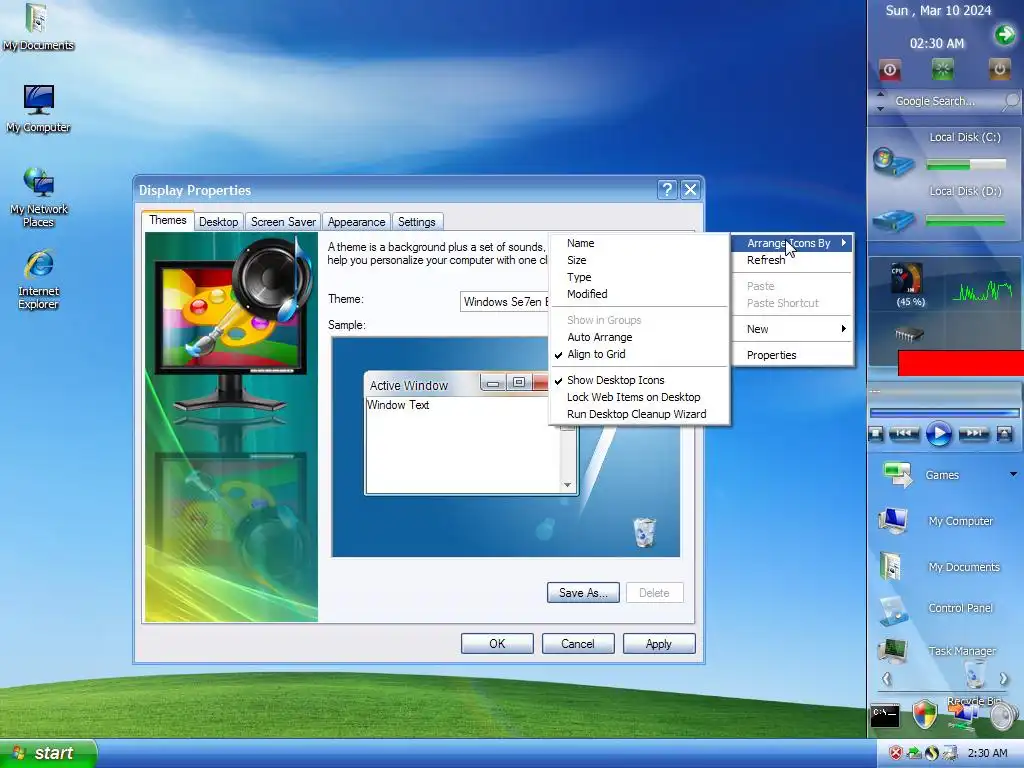Click the brown power standby icon
This screenshot has width=1024, height=768.
(x=999, y=69)
